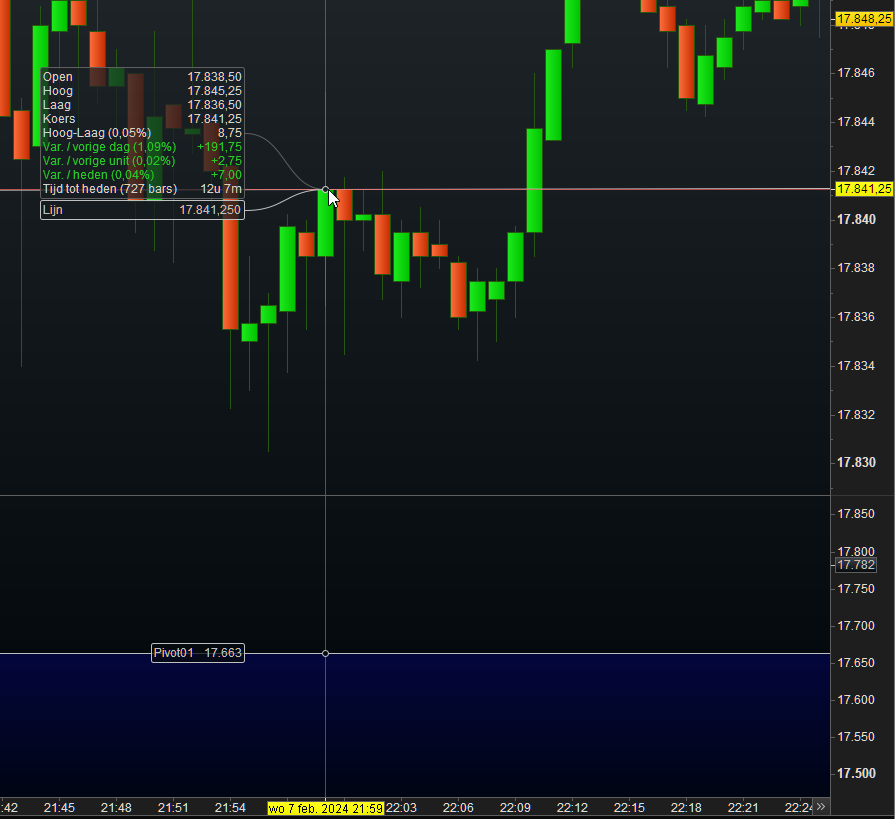Click the yellow 17.841,25 price tag
The width and height of the screenshot is (895, 819).
[864, 189]
